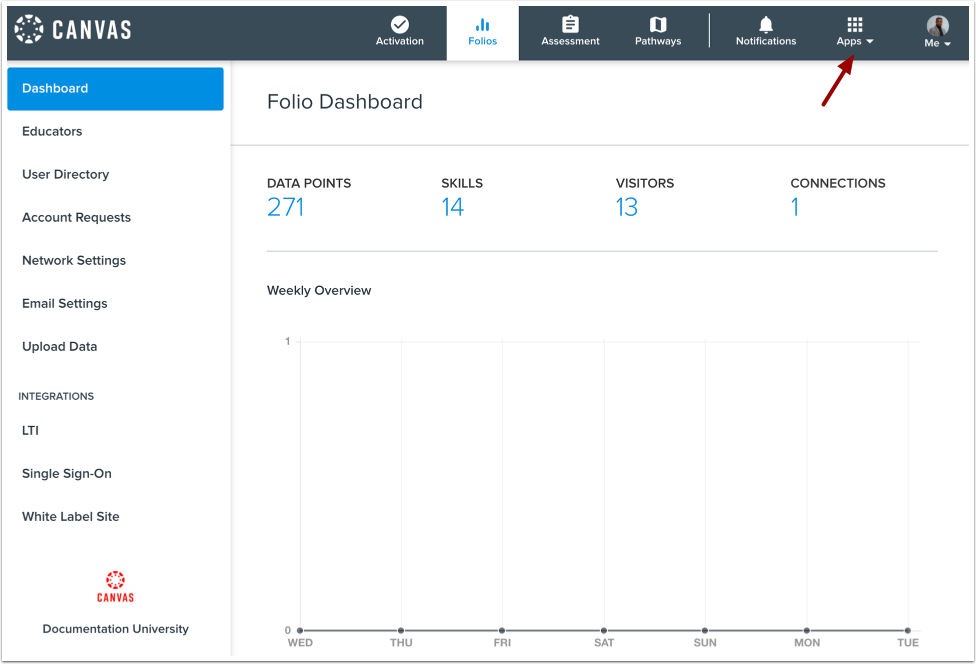Screen dimensions: 976x664
Task: Click the Folios bar chart icon
Action: click(x=483, y=23)
